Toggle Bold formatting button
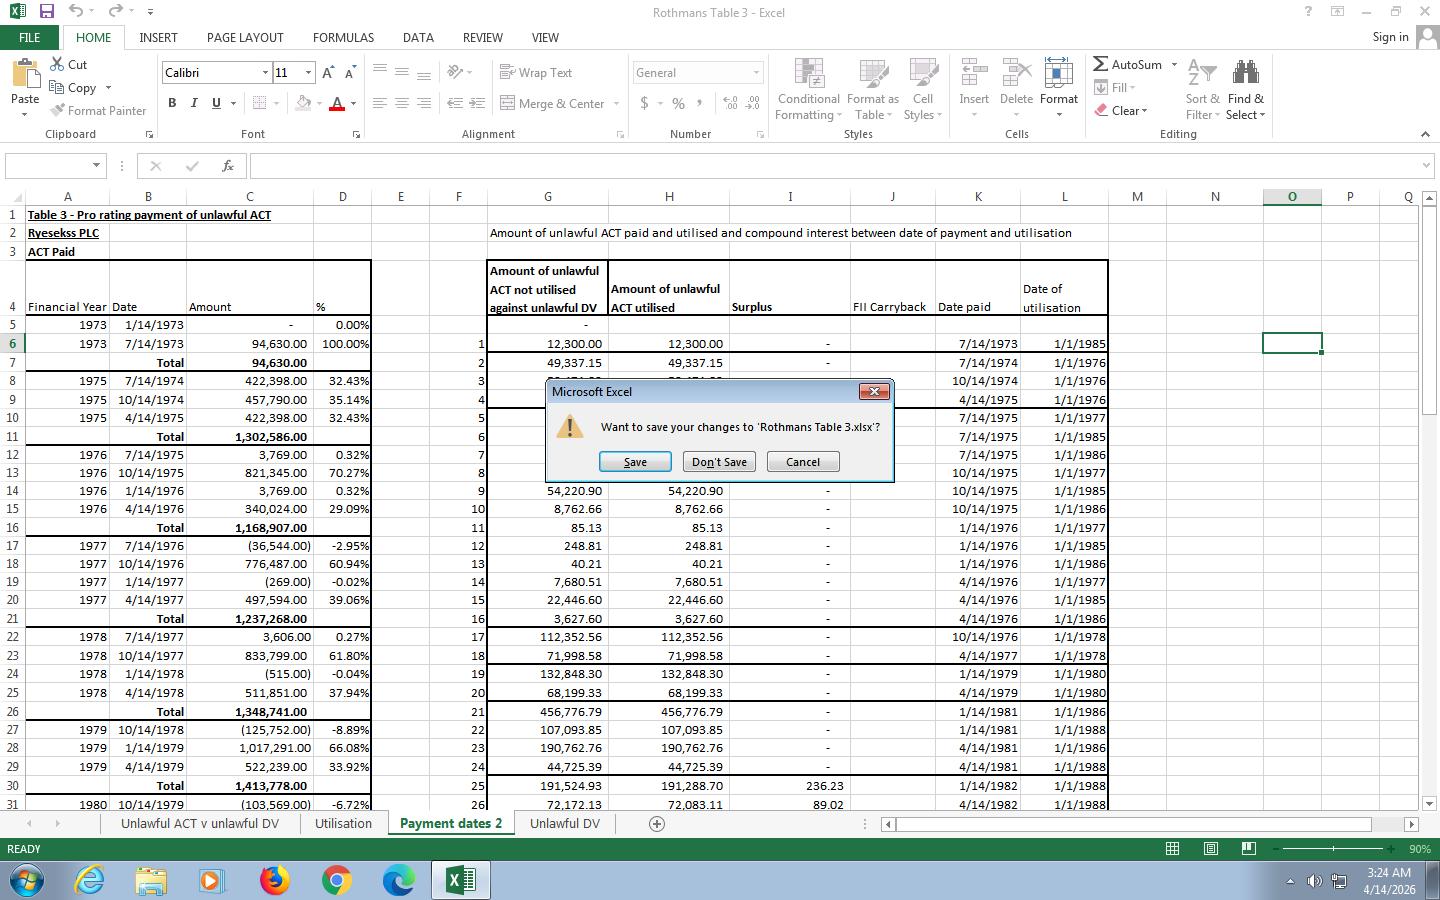Viewport: 1440px width, 900px height. [x=172, y=103]
